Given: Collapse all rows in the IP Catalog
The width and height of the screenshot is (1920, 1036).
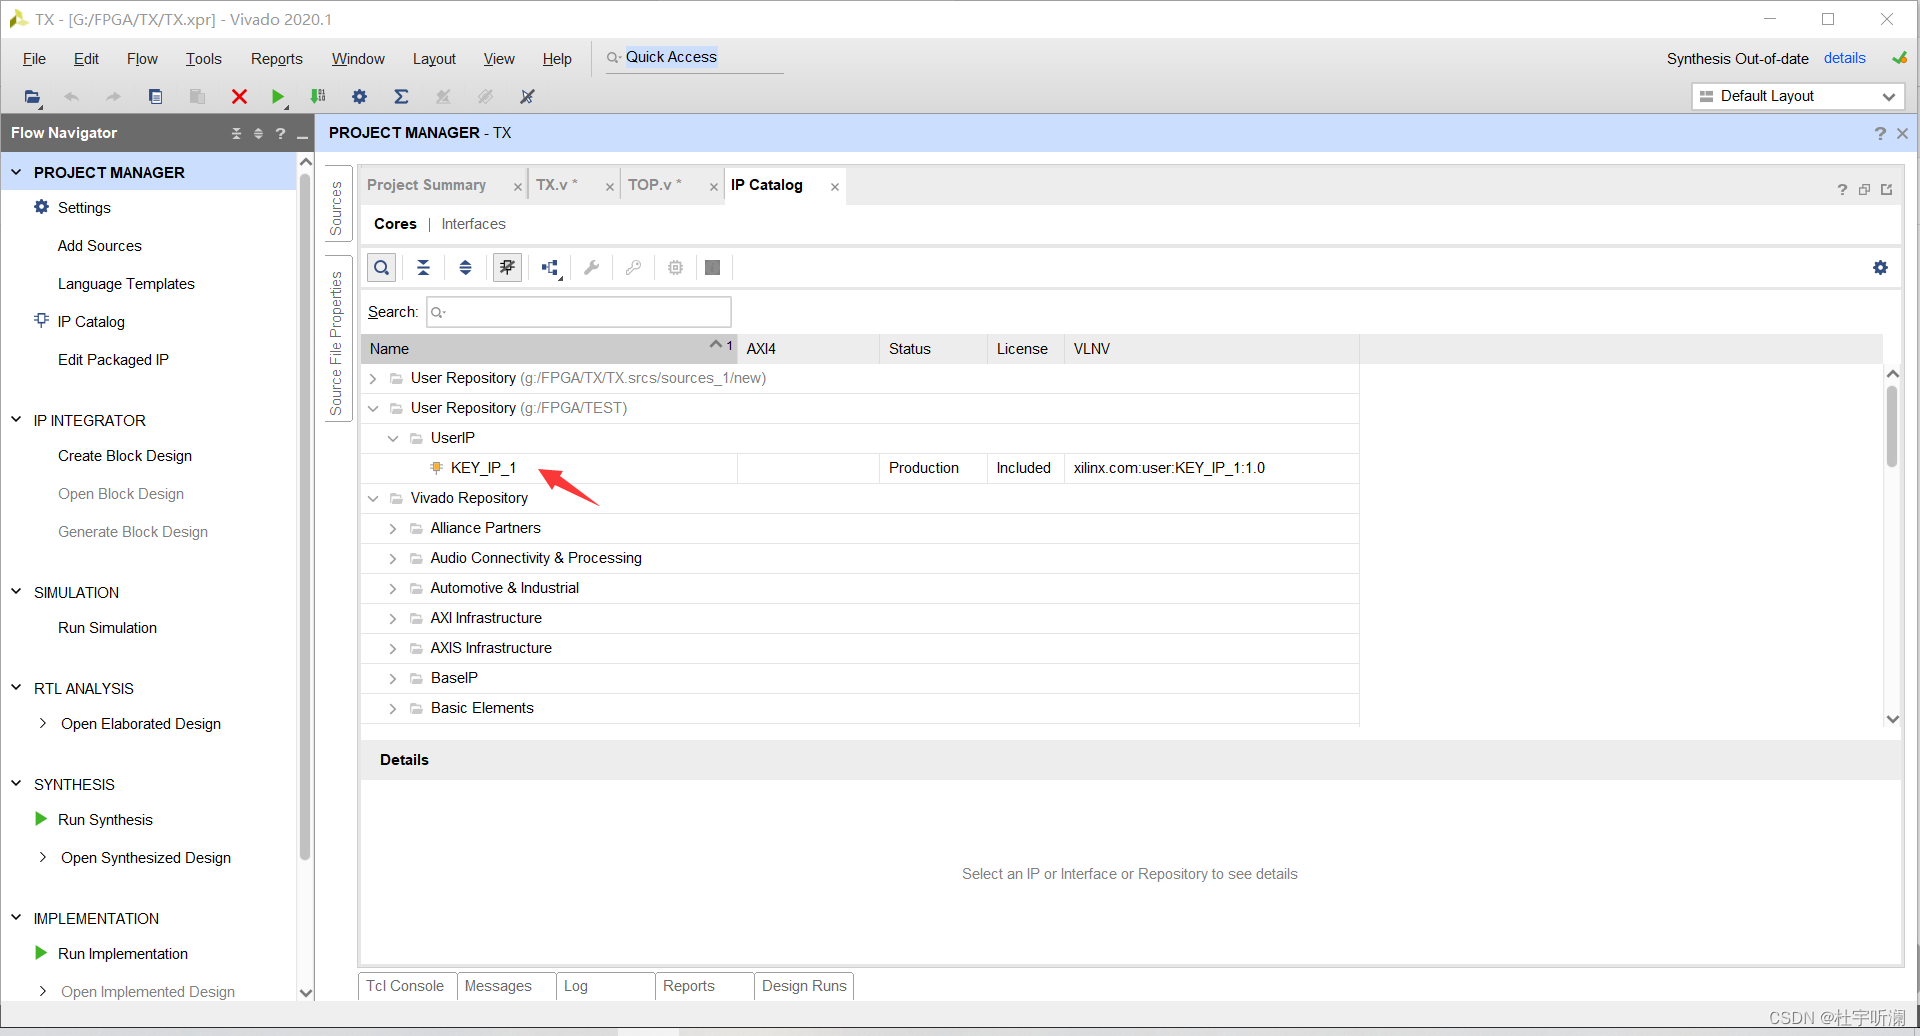Looking at the screenshot, I should [x=423, y=268].
